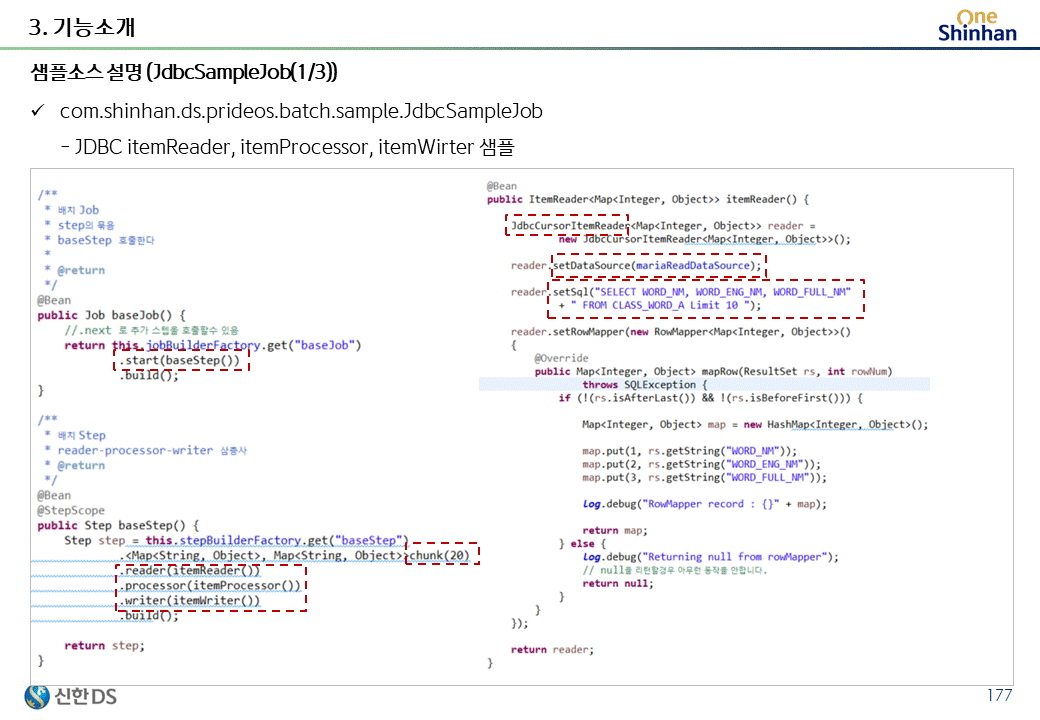Click the 'baseStep 호출한다' comment
Screen dimensions: 1040x720
point(105,240)
